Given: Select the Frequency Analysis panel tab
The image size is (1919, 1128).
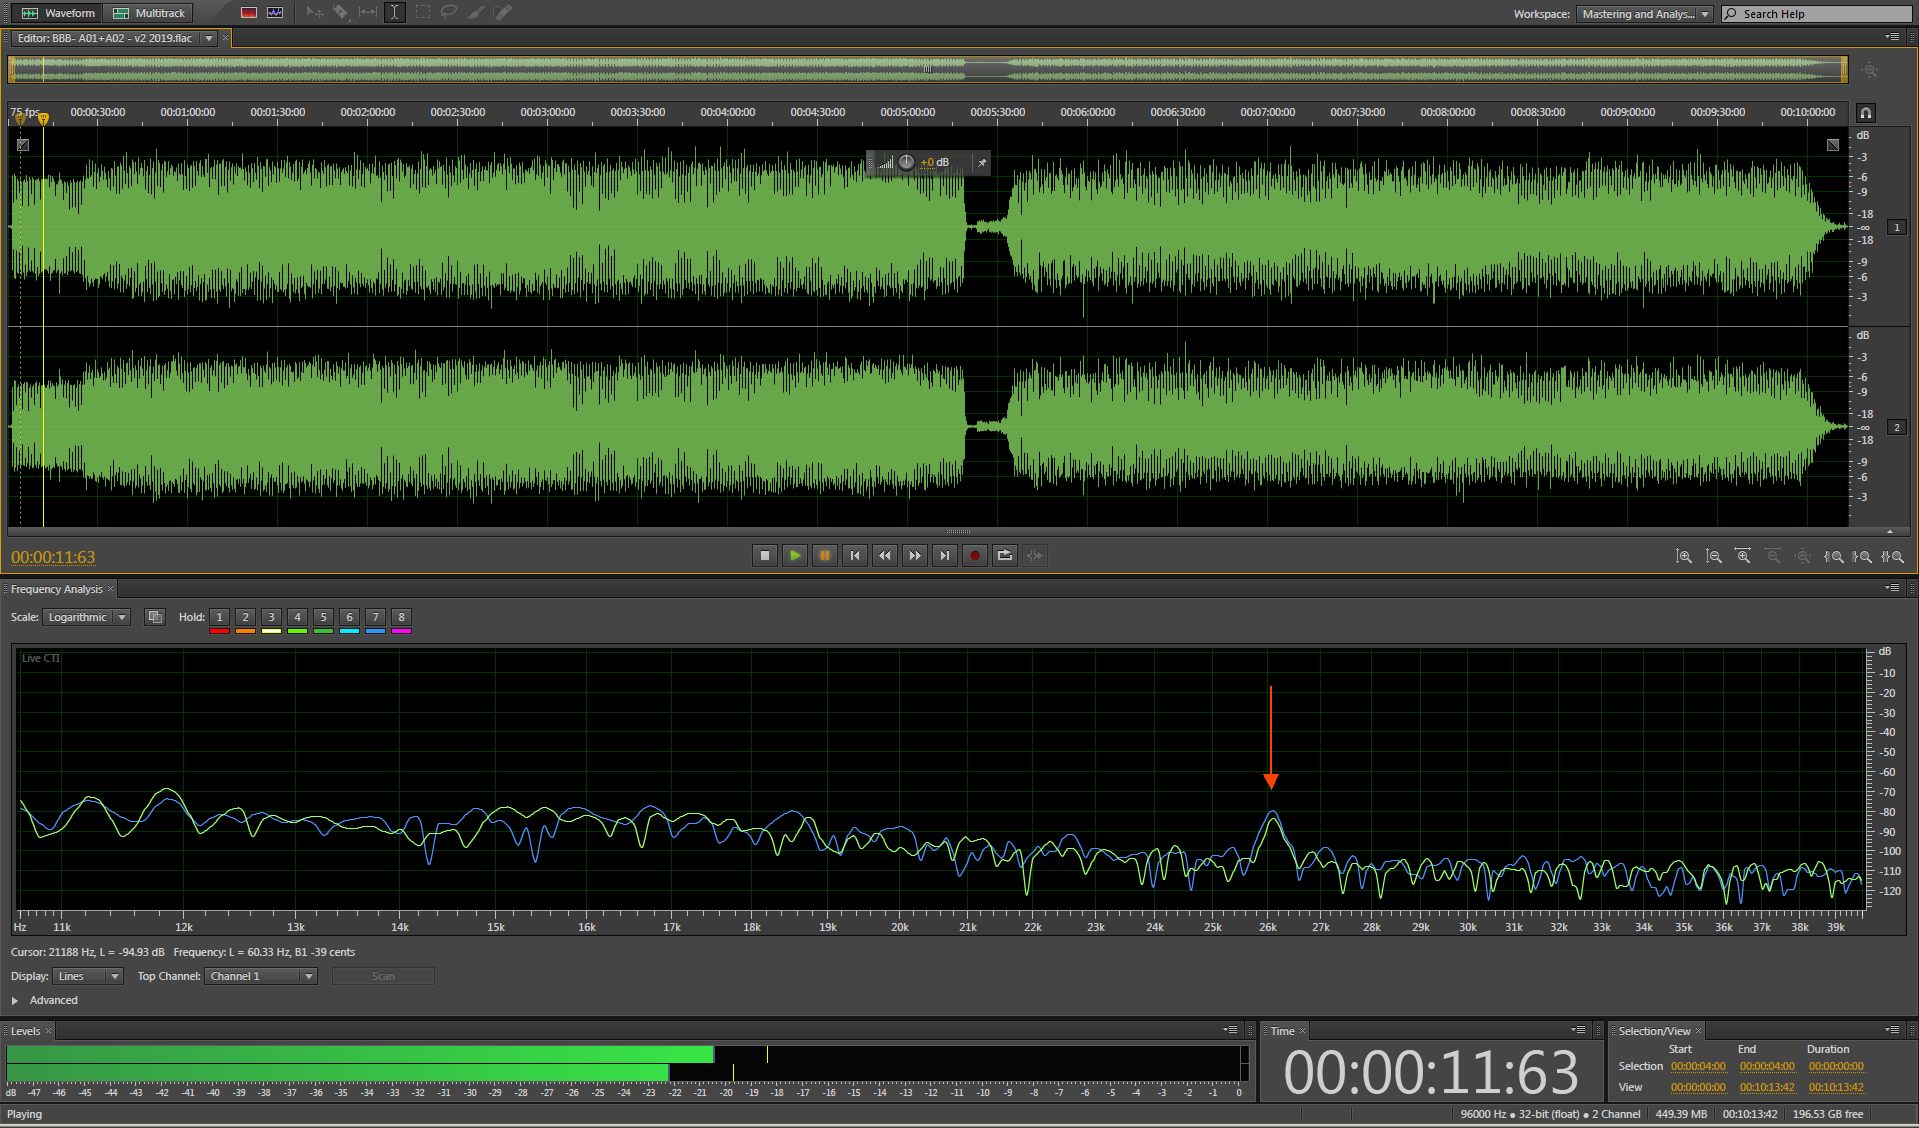Looking at the screenshot, I should pos(56,589).
